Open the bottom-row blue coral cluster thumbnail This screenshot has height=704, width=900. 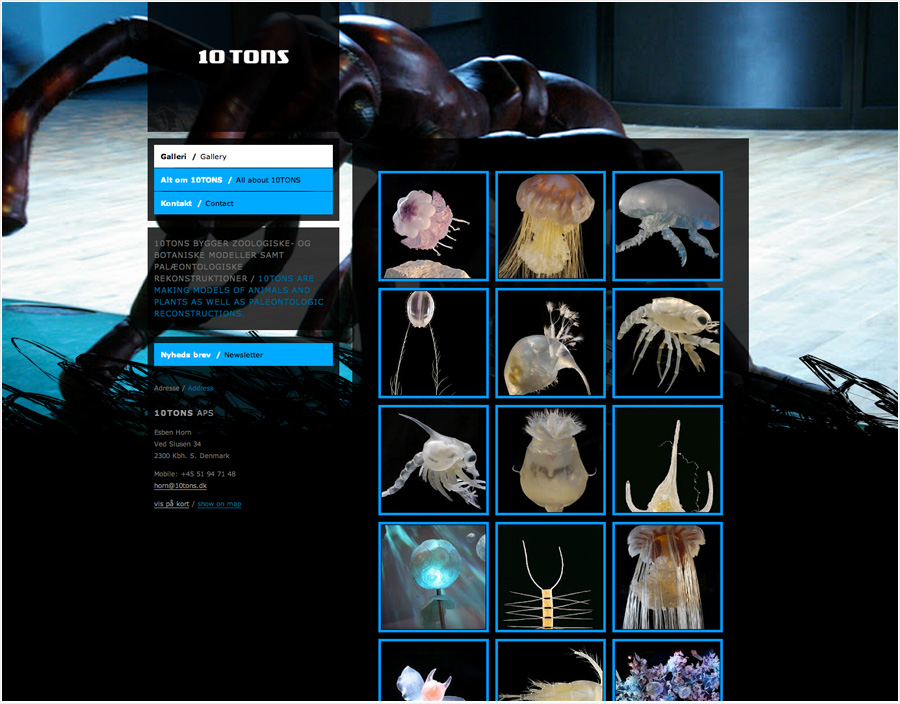(668, 671)
